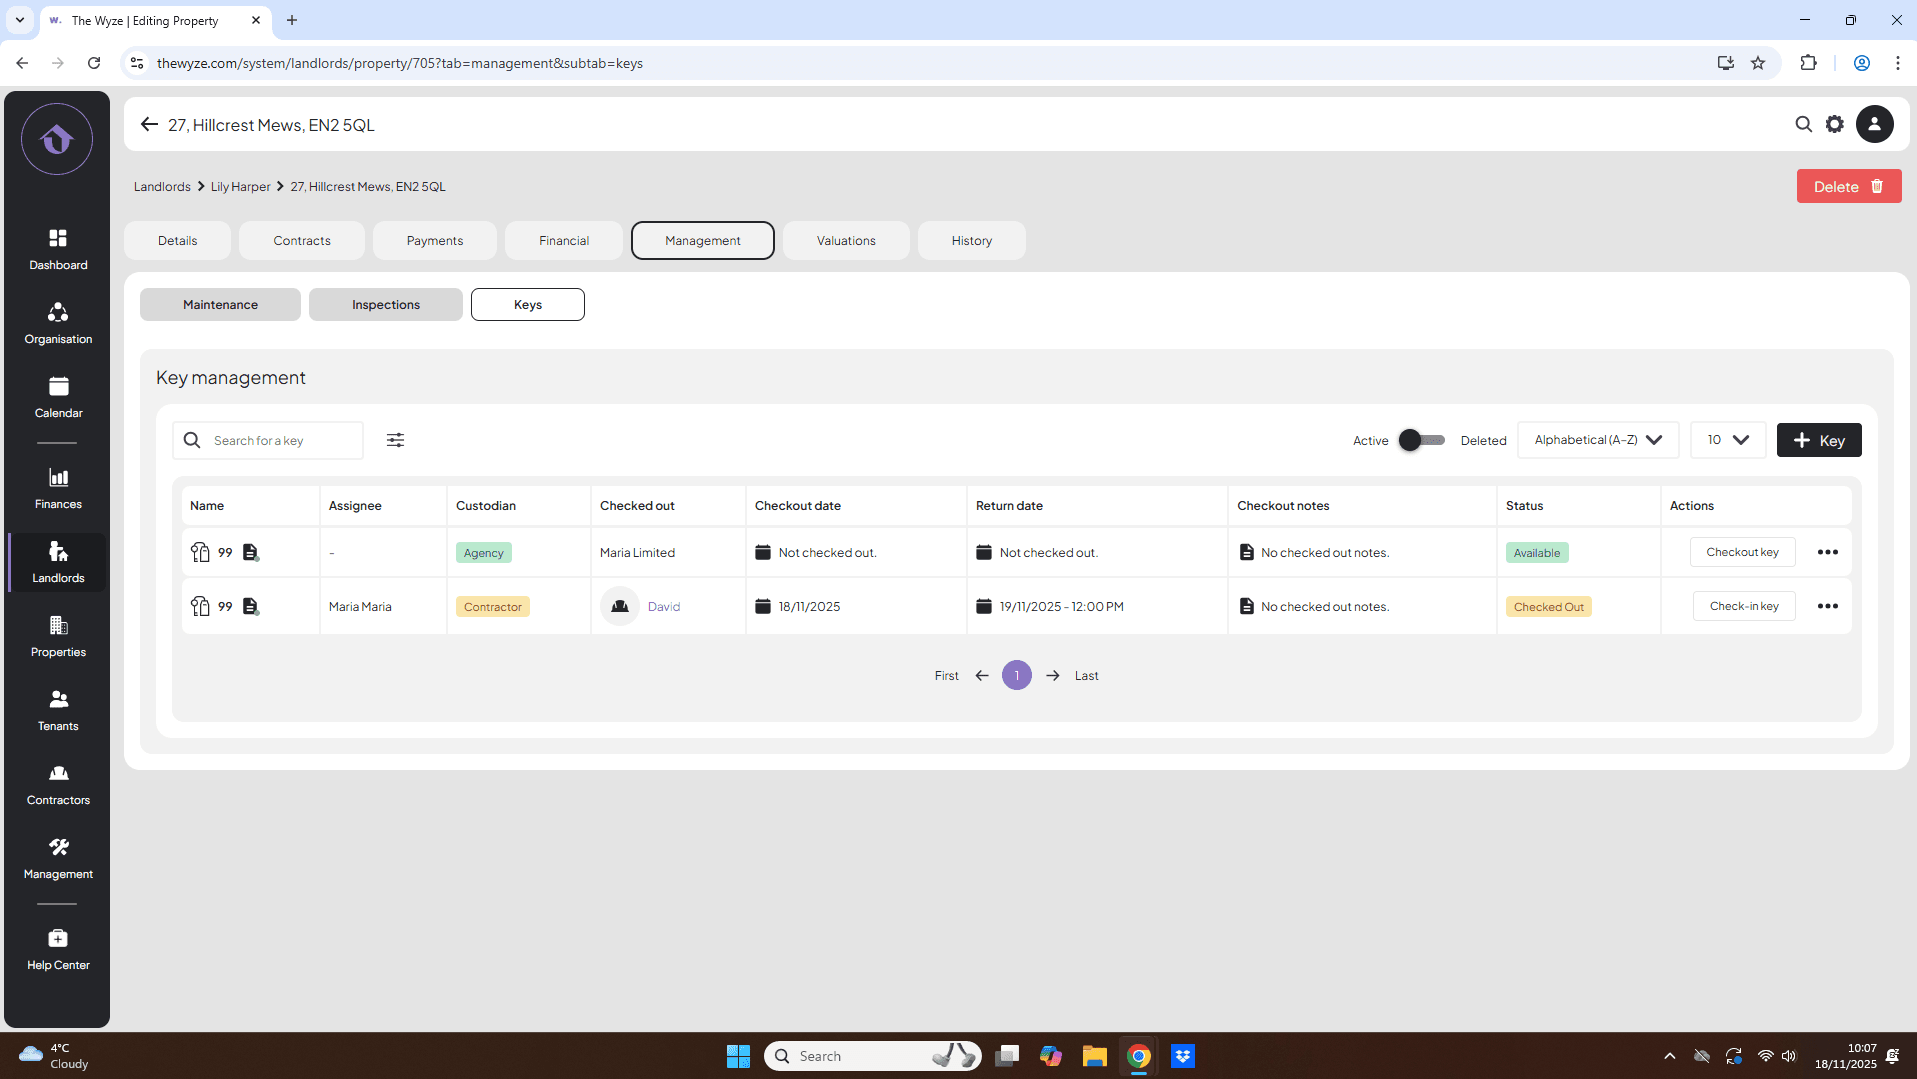Go to Contractors in the sidebar
Screen dimensions: 1917x1079
pos(58,785)
